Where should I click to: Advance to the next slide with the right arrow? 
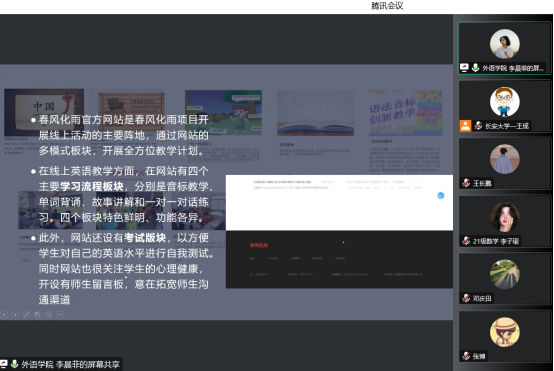15,314
